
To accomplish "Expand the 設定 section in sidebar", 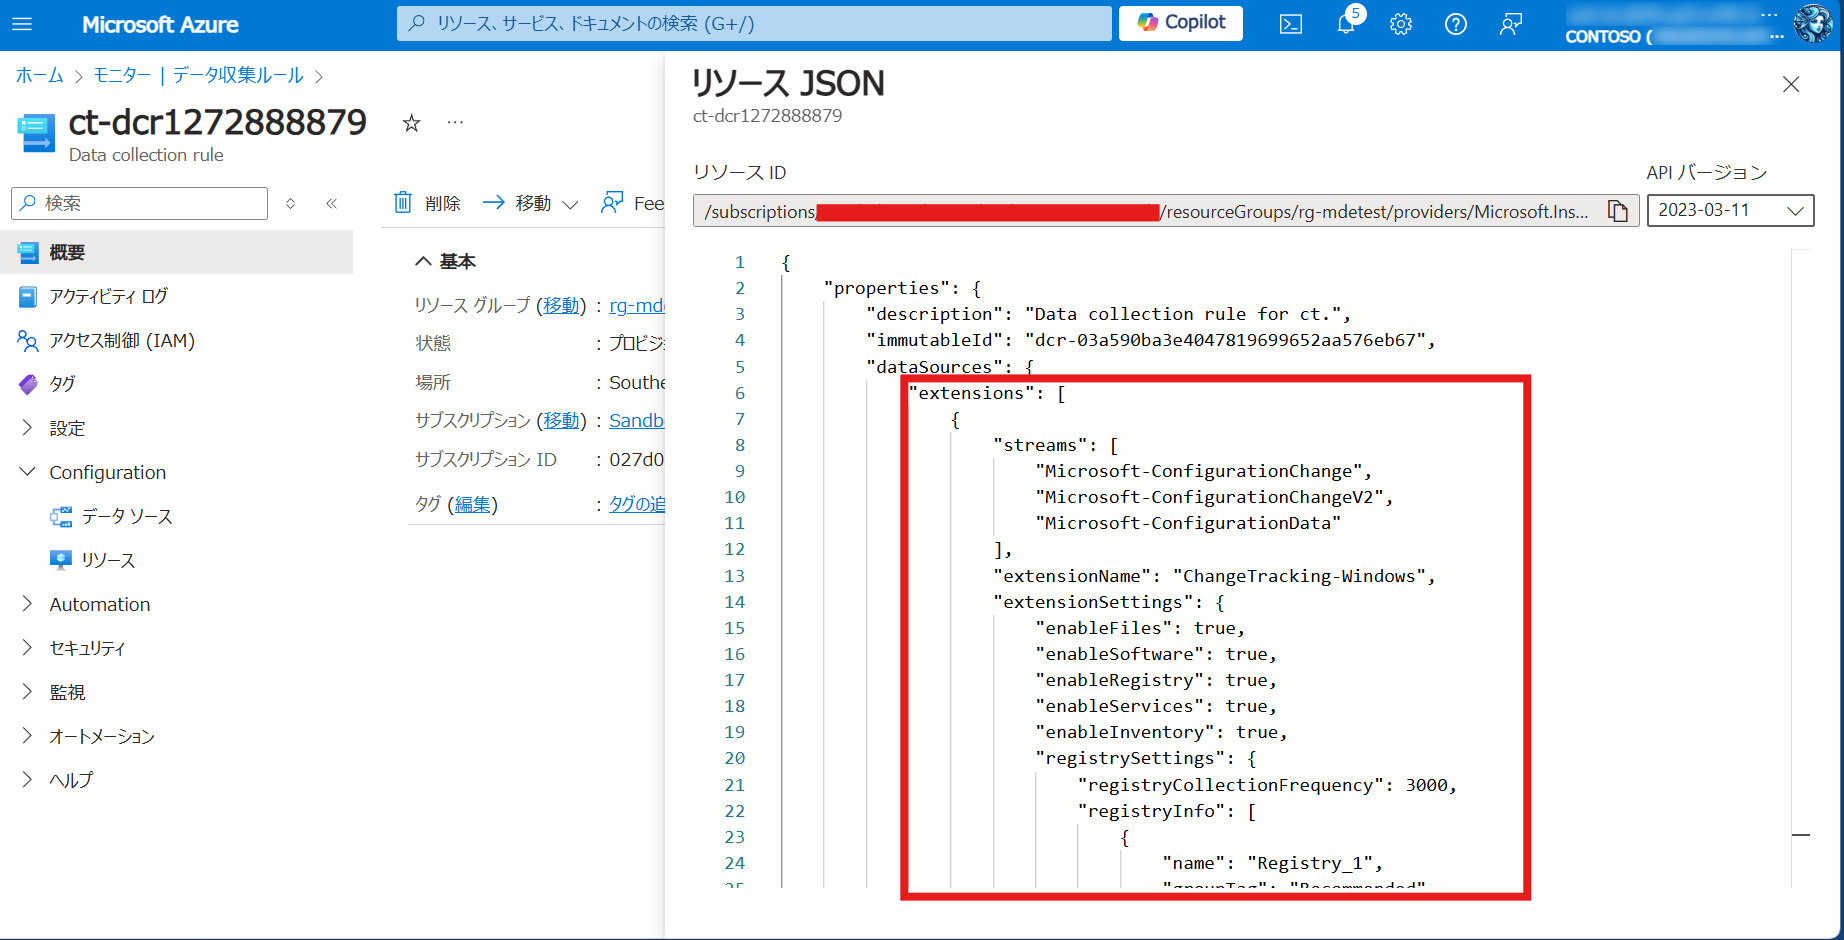I will click(x=27, y=428).
